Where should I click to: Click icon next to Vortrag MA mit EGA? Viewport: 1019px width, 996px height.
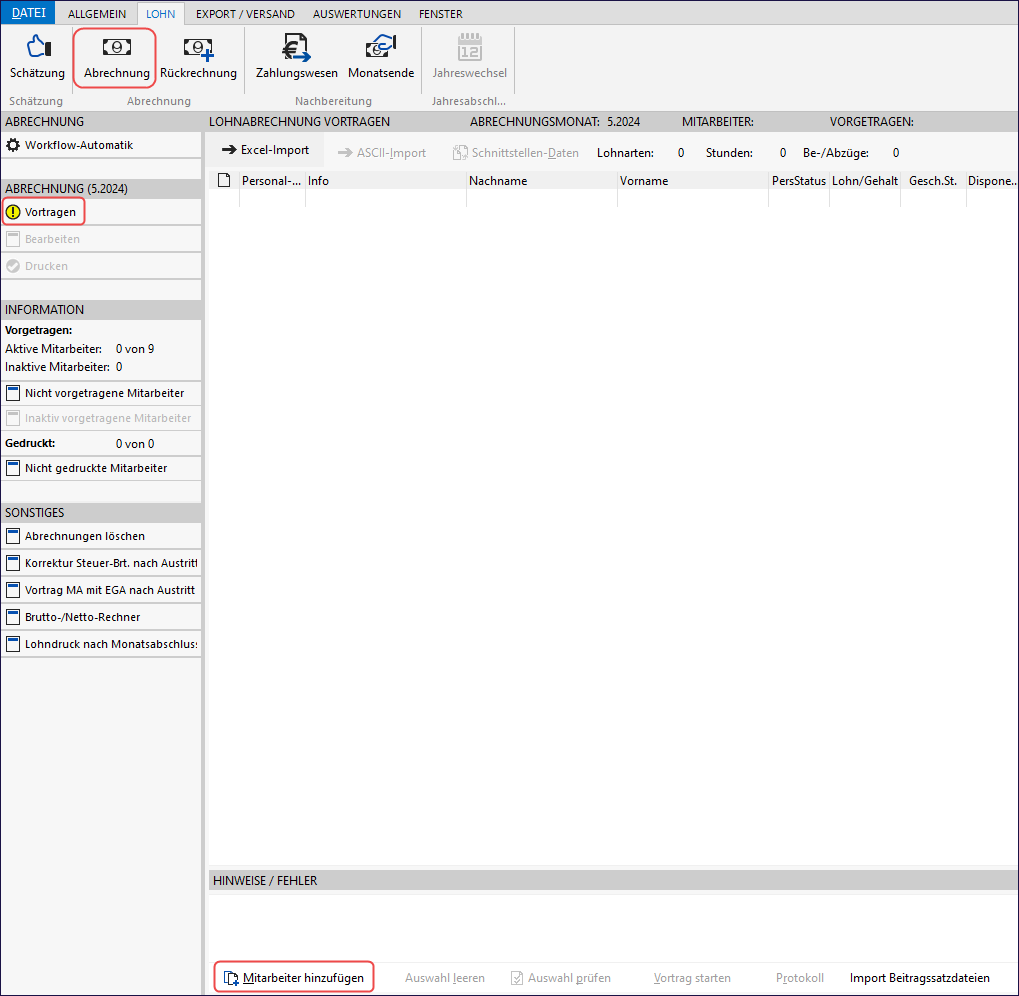13,590
